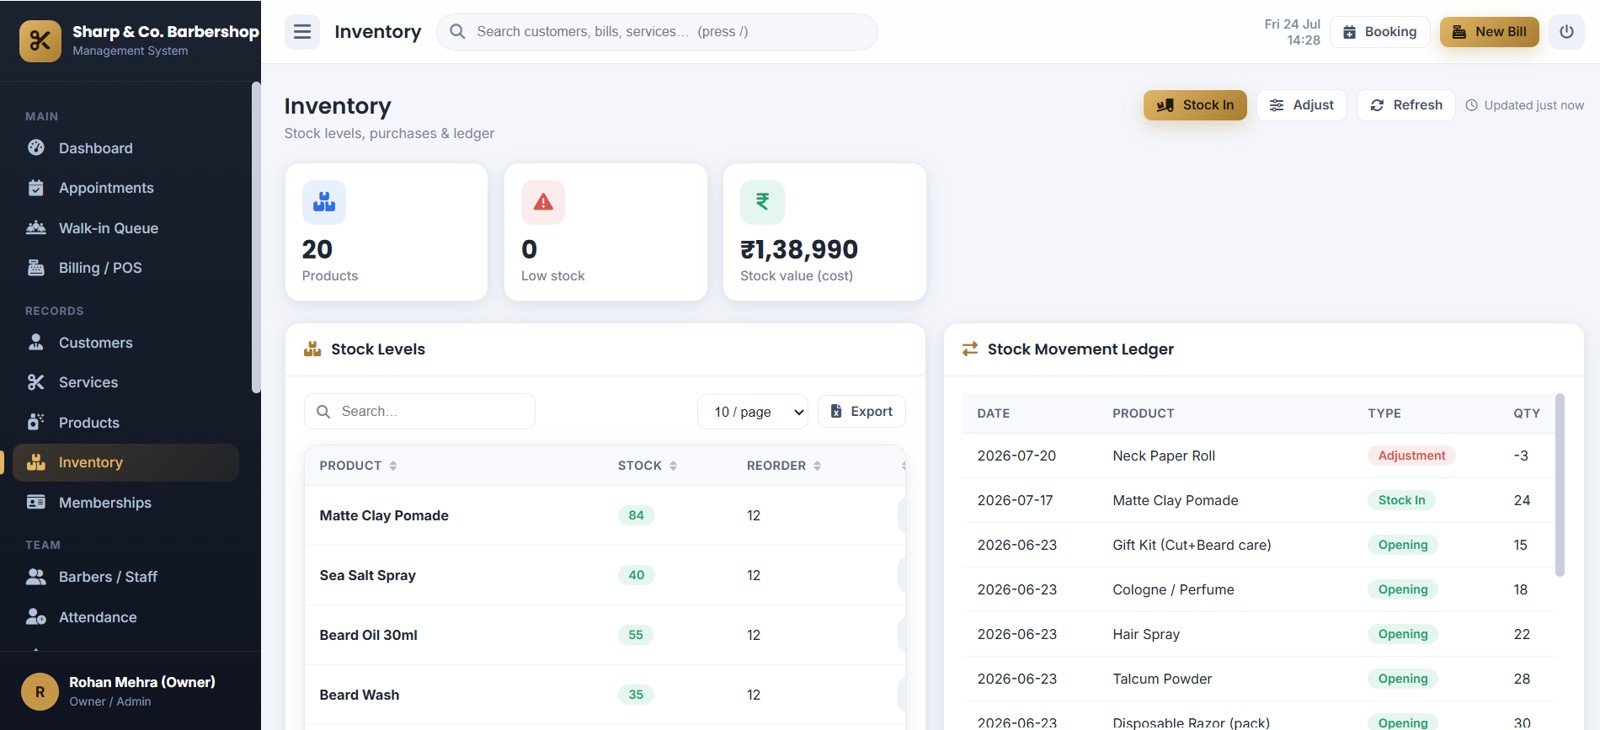Click the Adjustment badge for Neck Paper Roll
The width and height of the screenshot is (1600, 730).
(x=1411, y=456)
